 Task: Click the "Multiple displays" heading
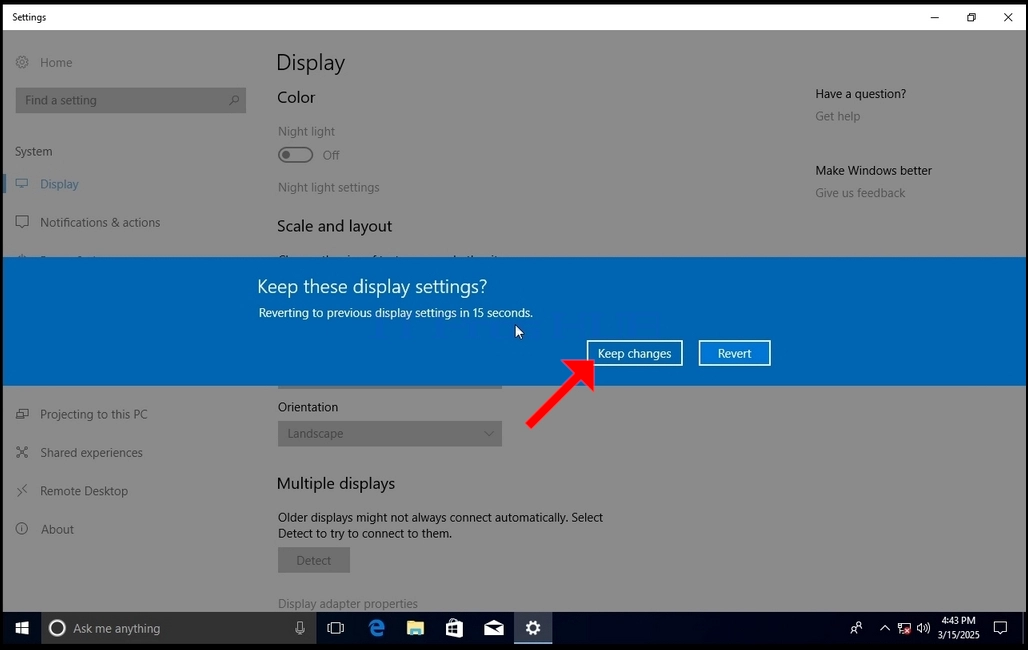336,483
